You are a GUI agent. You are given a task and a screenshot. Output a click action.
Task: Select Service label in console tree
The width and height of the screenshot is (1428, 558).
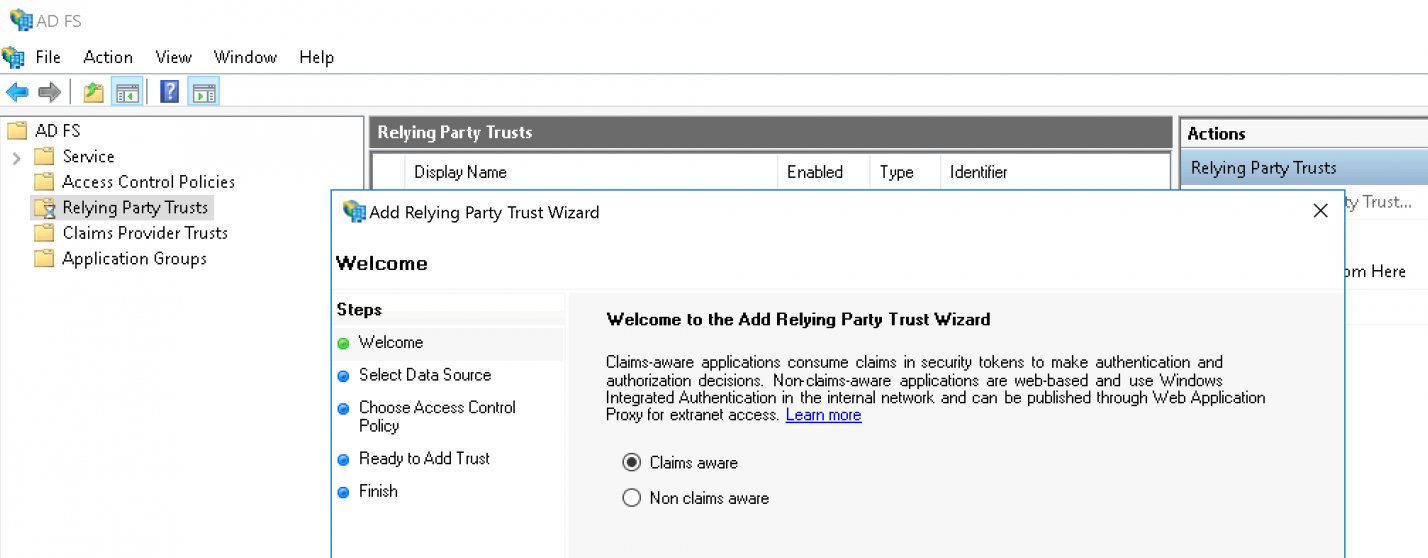point(88,156)
